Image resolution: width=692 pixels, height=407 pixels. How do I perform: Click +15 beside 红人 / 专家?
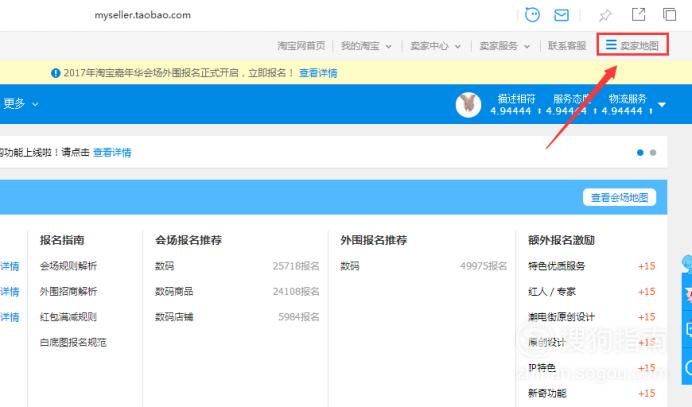[647, 292]
